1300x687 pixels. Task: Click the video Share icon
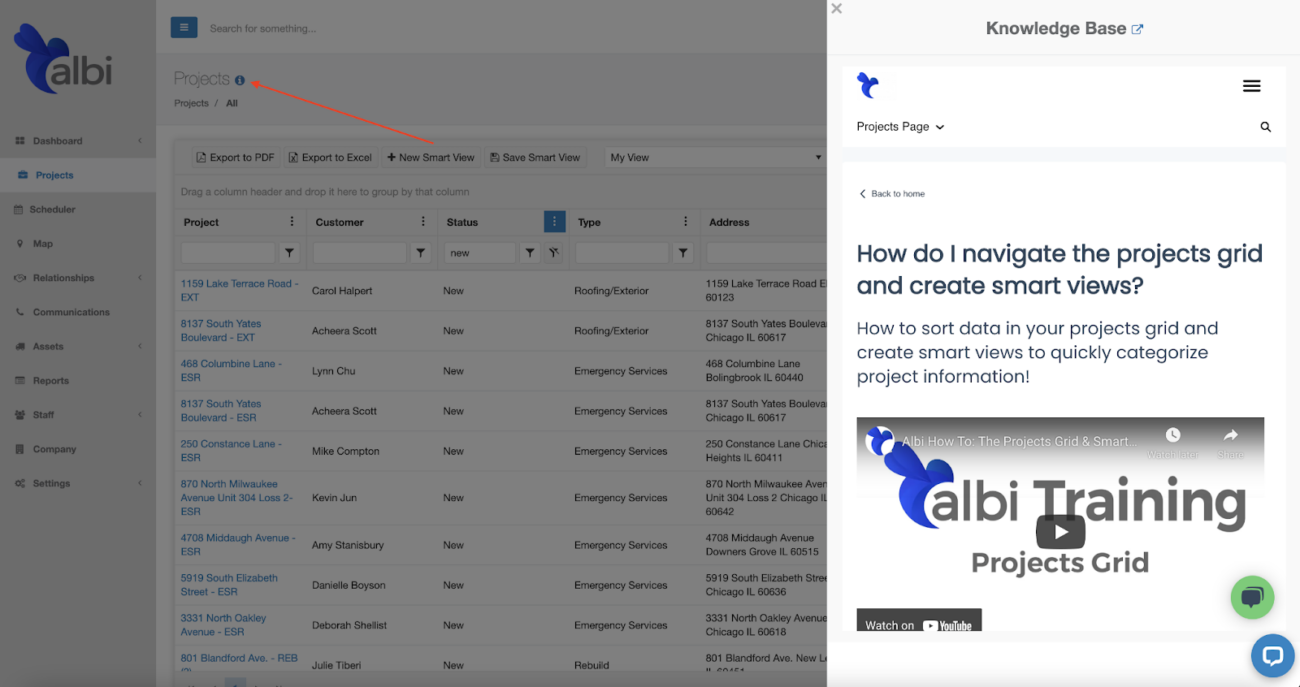(x=1231, y=436)
